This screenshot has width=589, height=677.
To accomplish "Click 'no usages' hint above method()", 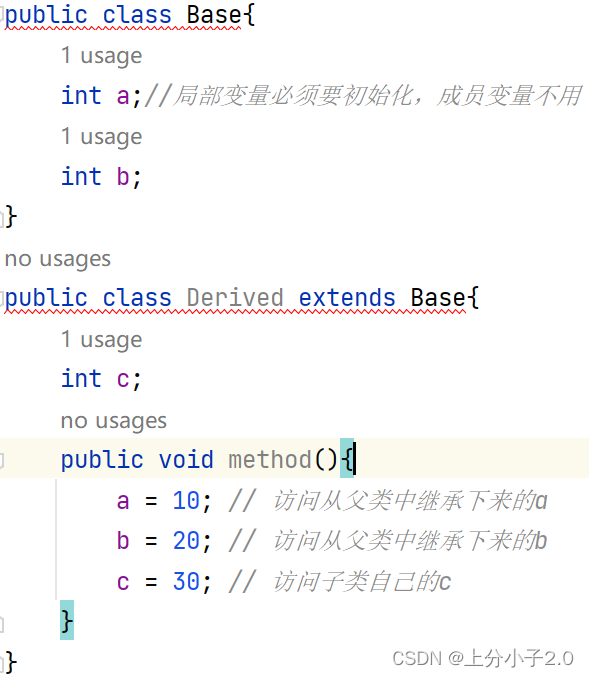I will pyautogui.click(x=114, y=421).
